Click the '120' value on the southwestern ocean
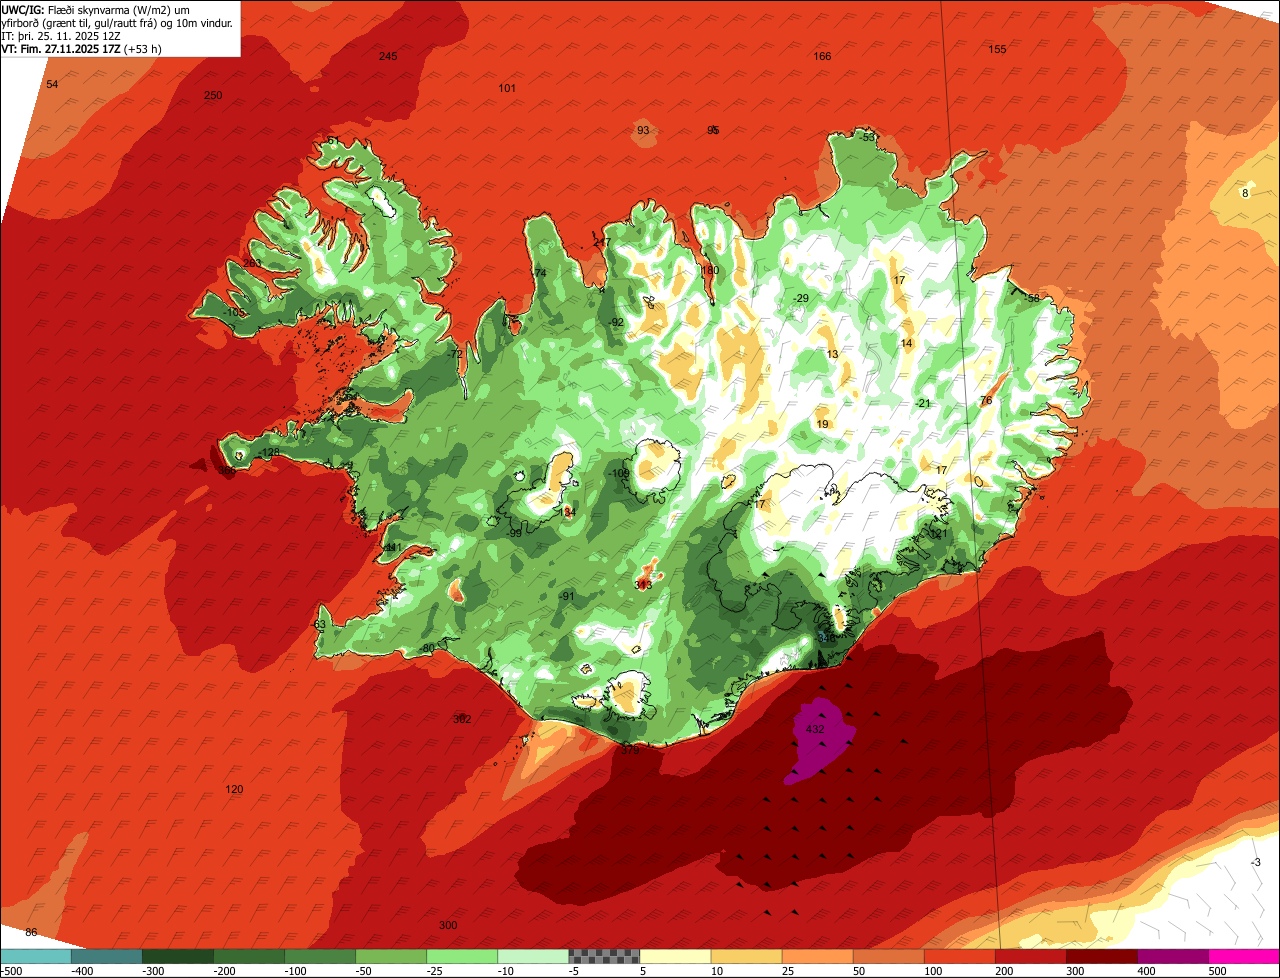The height and width of the screenshot is (978, 1280). click(x=234, y=789)
